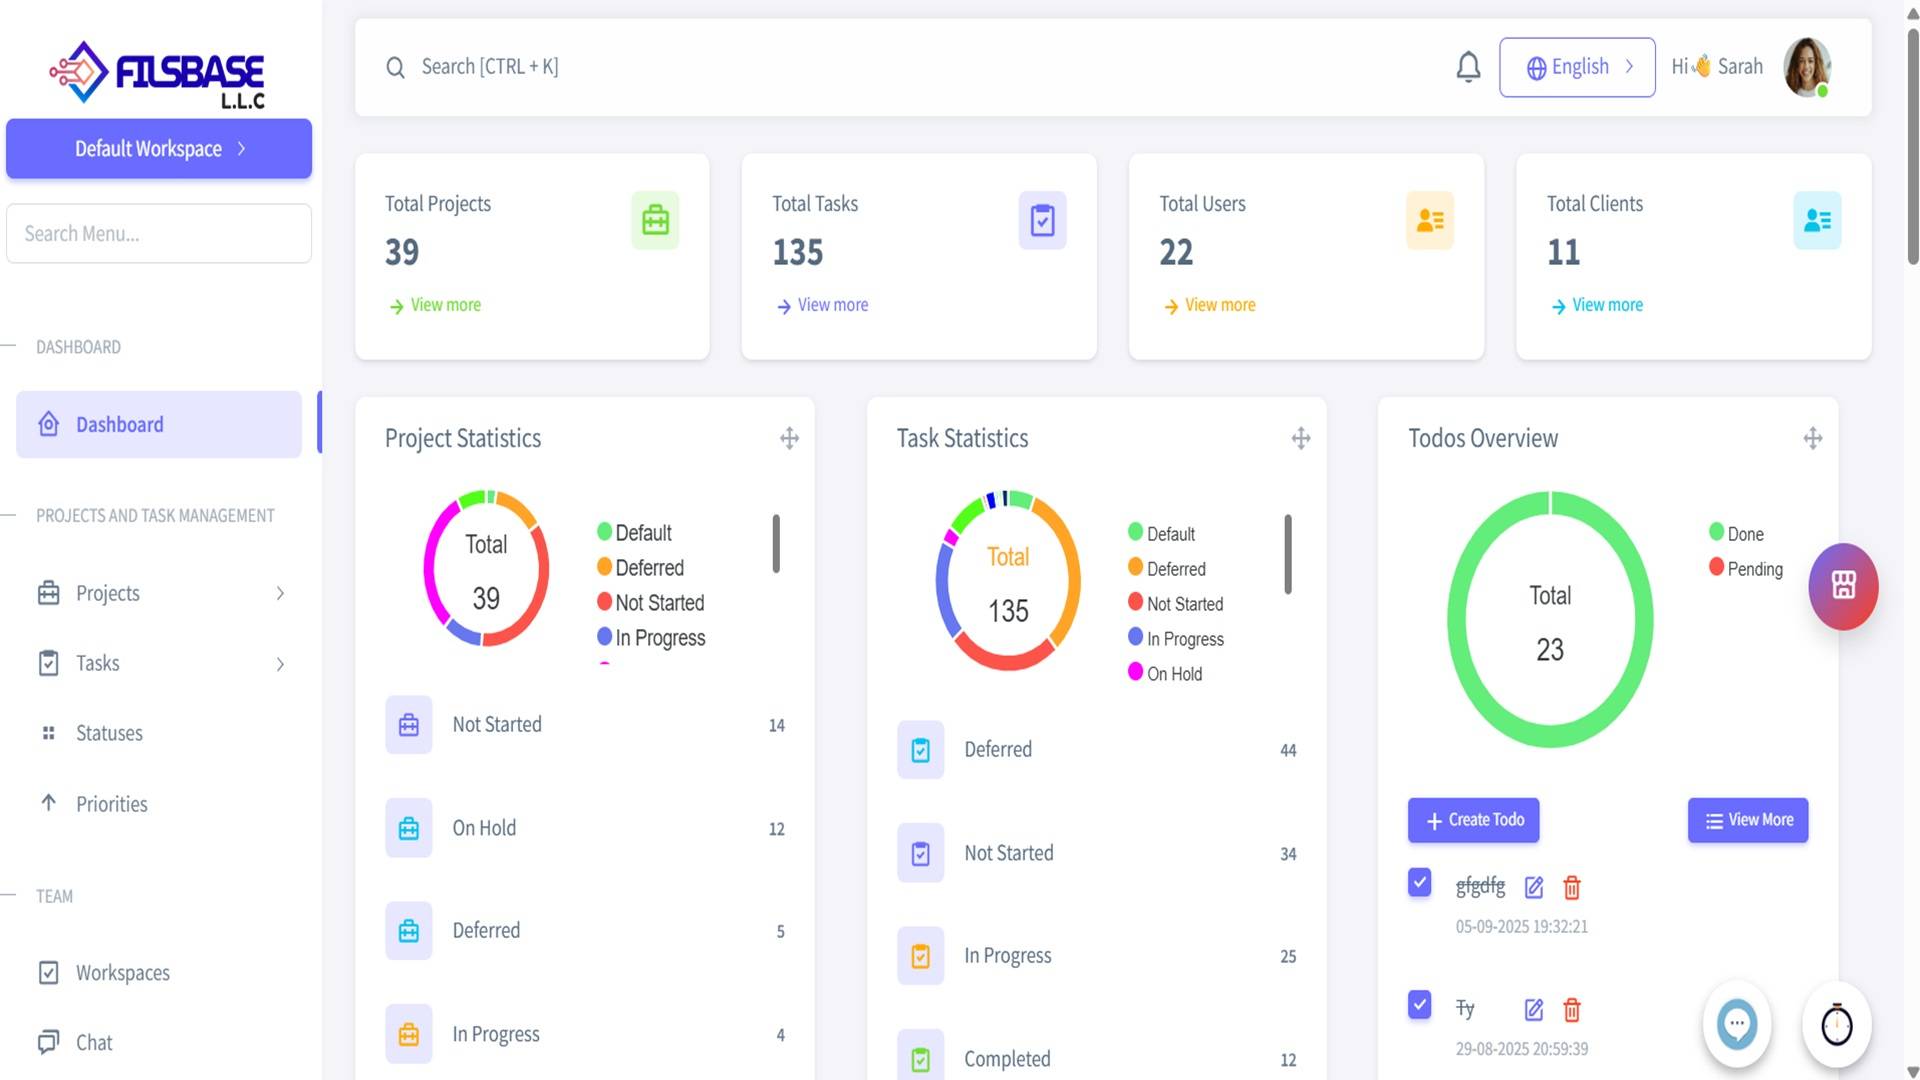Go to Workspaces in the sidebar

coord(122,973)
